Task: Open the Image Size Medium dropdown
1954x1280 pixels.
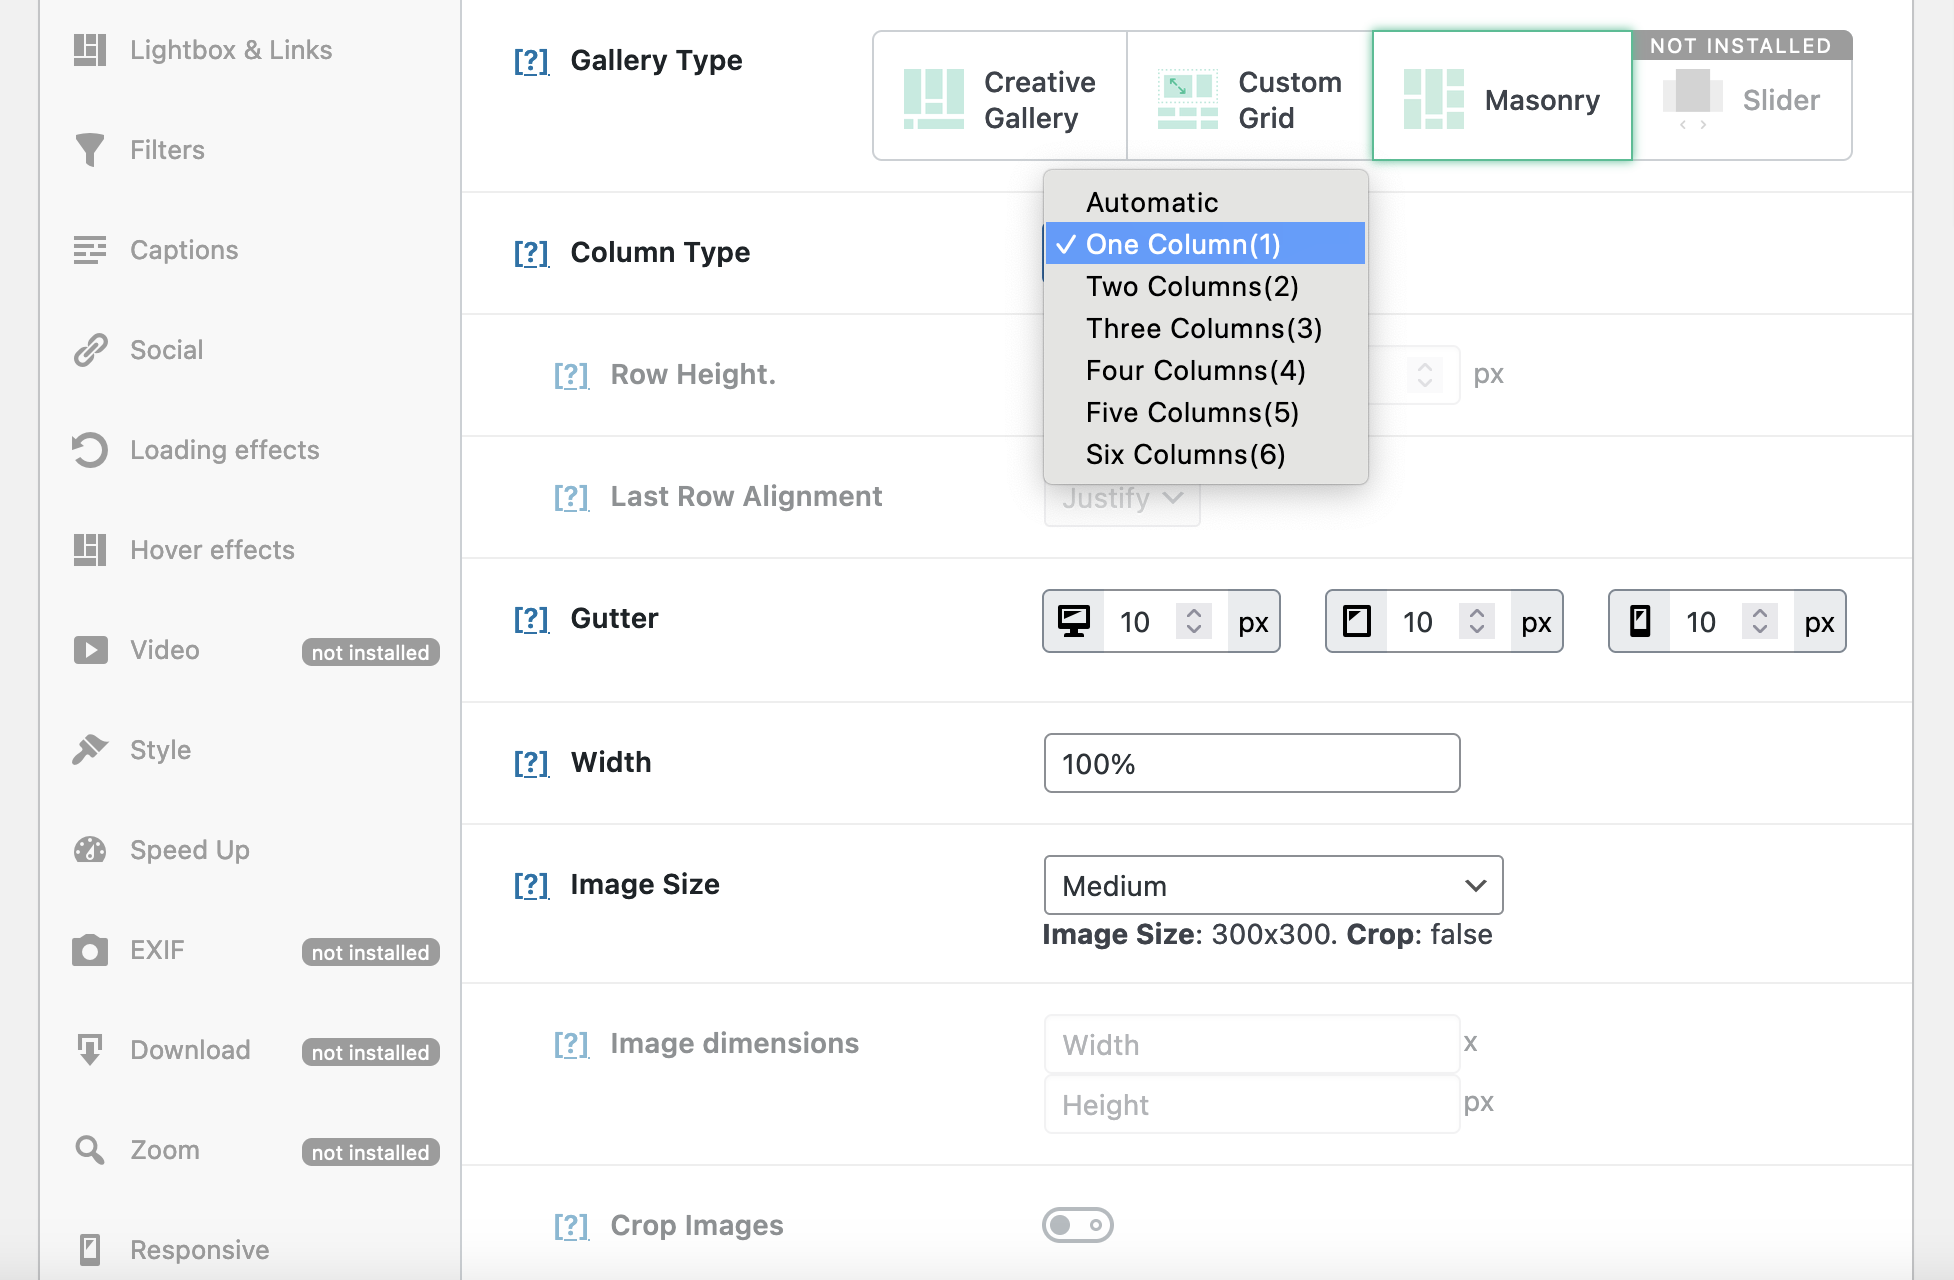Action: pyautogui.click(x=1272, y=886)
